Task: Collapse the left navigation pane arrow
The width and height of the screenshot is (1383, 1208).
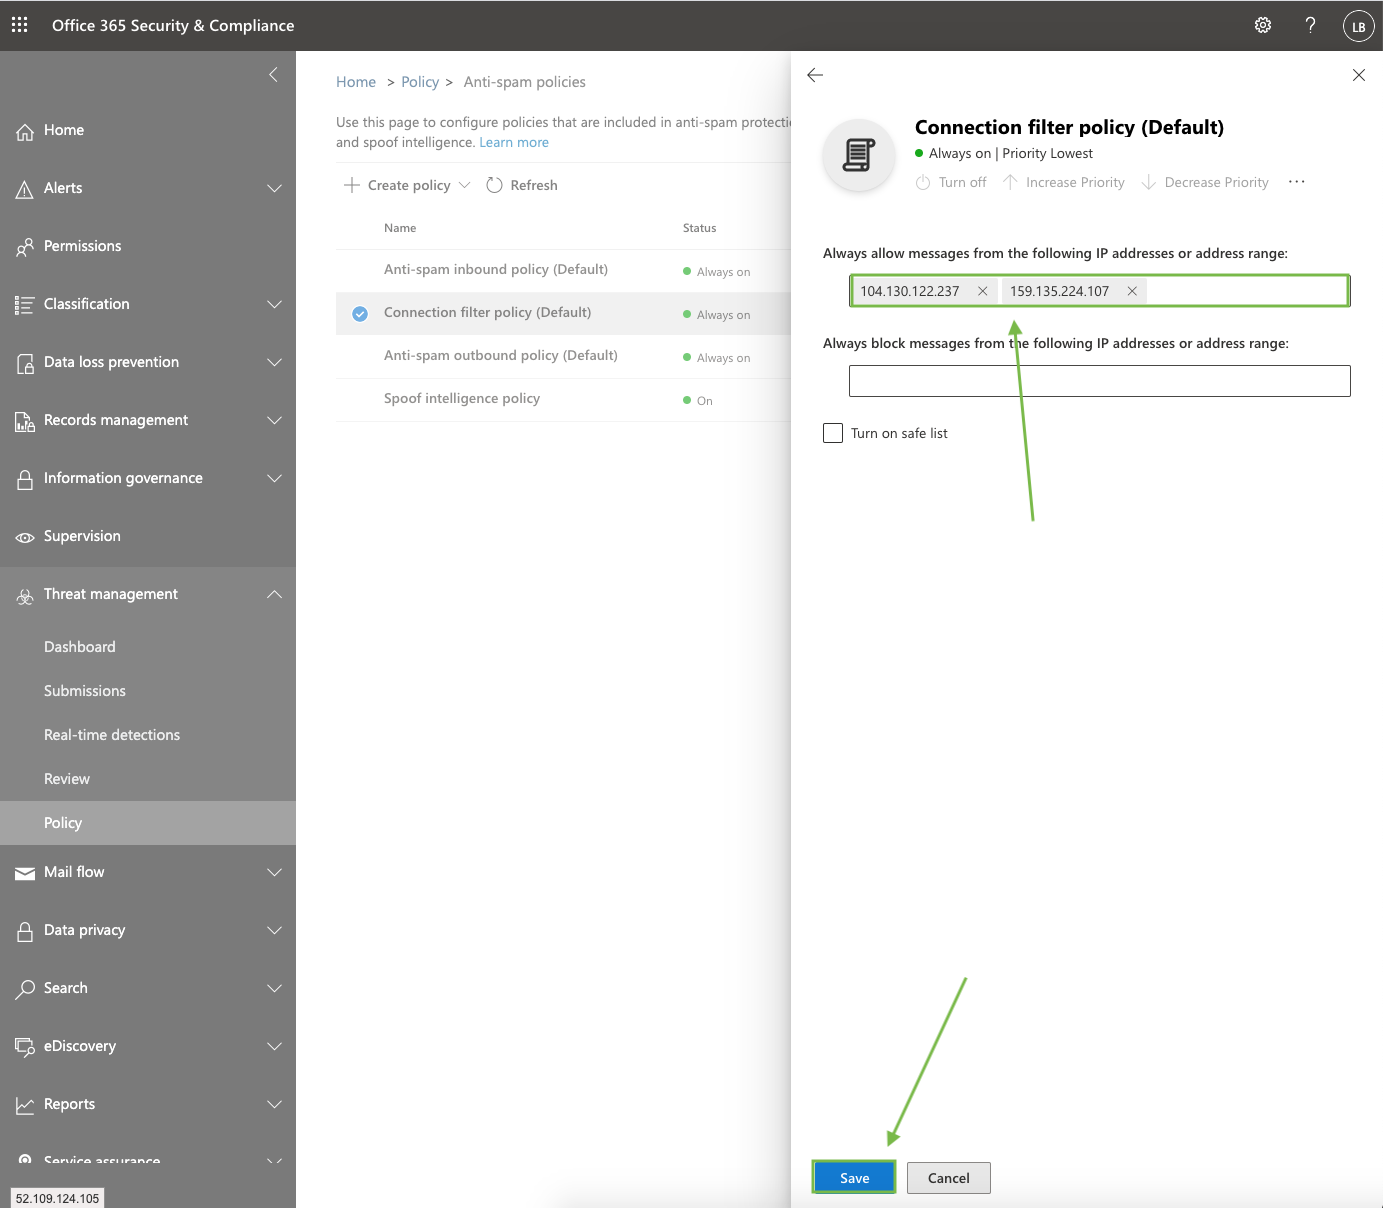Action: (273, 75)
